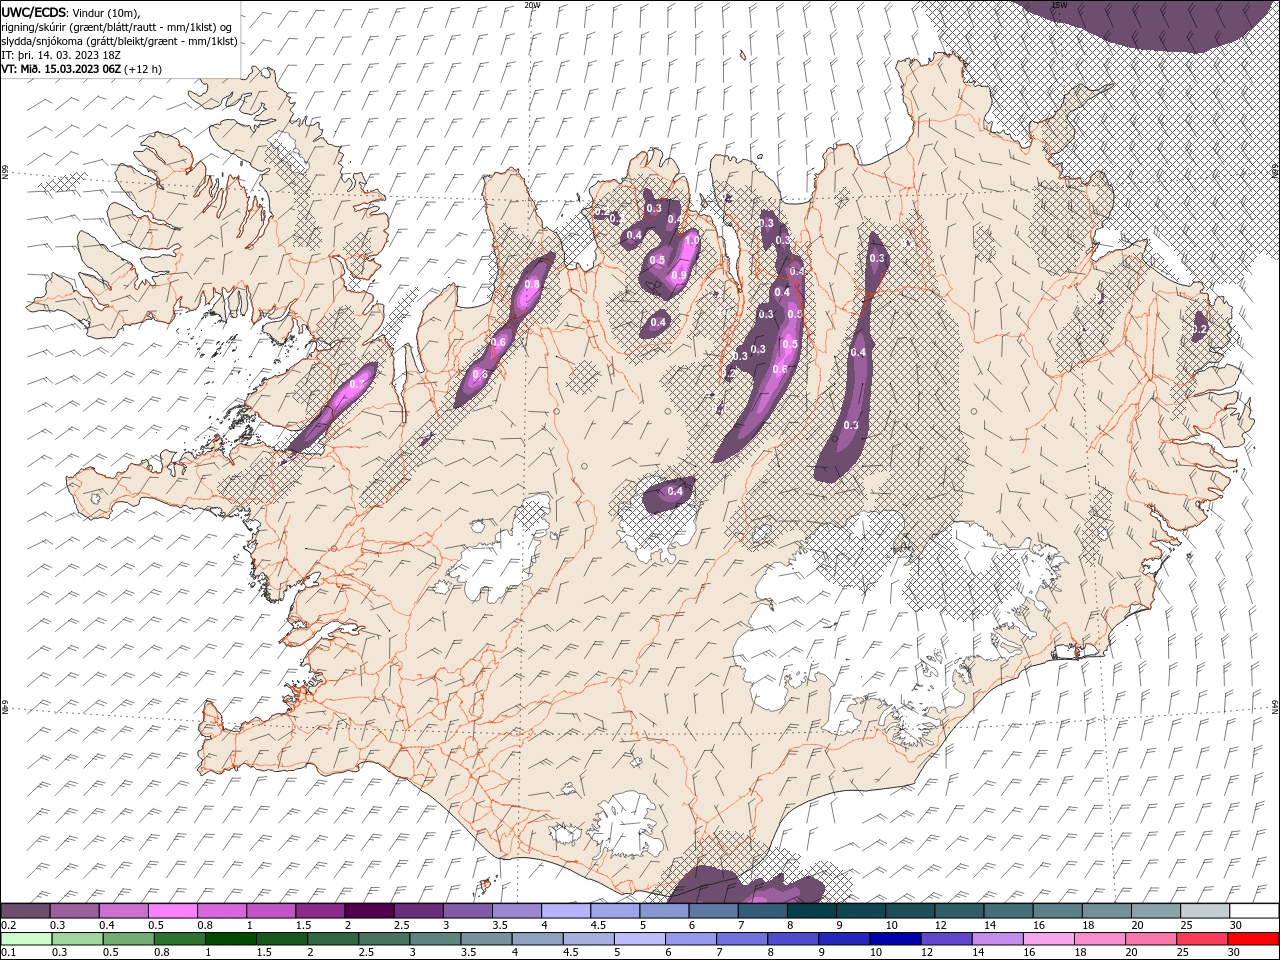
Task: Click the initial time line 'IT: þri. 14. 03. 2023 18Z'
Action: (62, 55)
